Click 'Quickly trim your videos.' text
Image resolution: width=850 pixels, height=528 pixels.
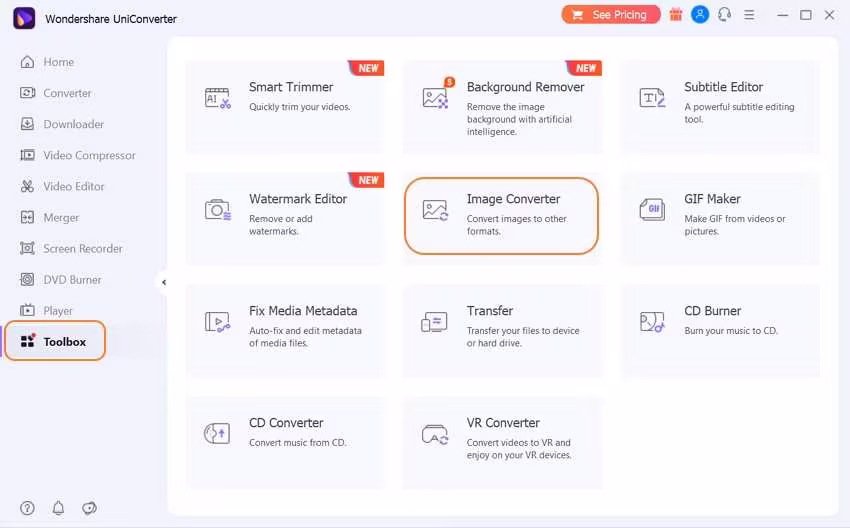pyautogui.click(x=300, y=107)
